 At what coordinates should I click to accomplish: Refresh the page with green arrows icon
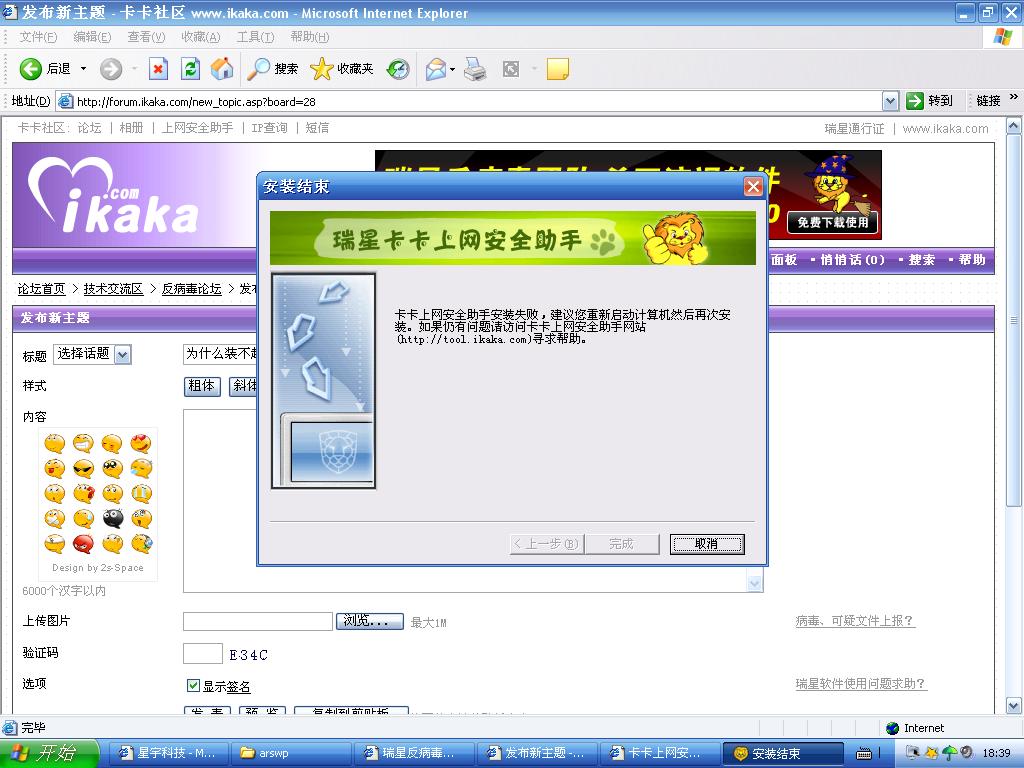[190, 69]
